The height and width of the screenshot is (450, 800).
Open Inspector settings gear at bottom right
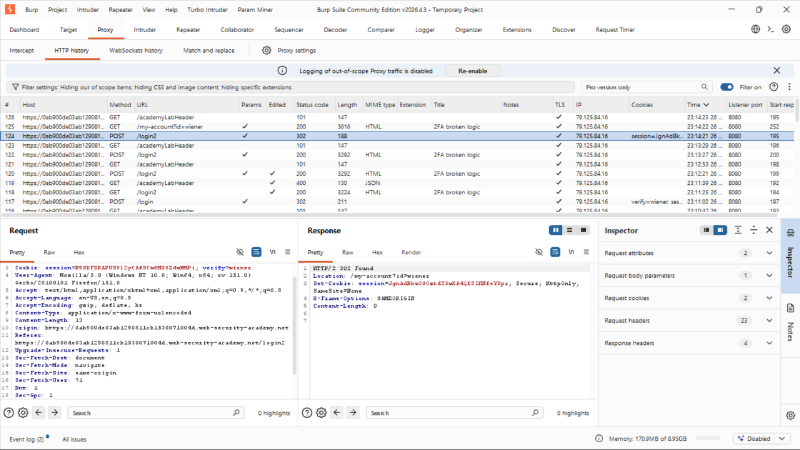(790, 415)
